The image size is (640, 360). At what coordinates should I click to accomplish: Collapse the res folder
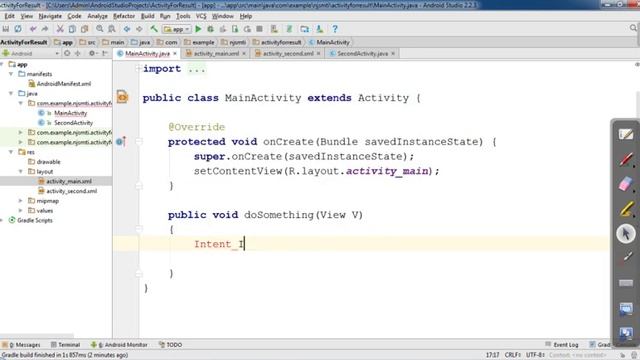point(11,152)
